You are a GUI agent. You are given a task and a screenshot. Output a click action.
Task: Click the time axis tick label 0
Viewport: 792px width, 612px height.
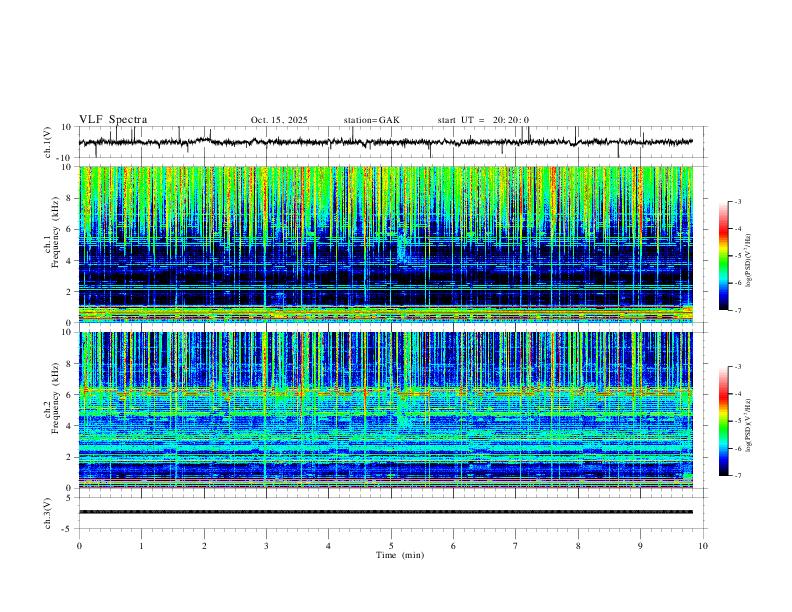click(x=79, y=546)
